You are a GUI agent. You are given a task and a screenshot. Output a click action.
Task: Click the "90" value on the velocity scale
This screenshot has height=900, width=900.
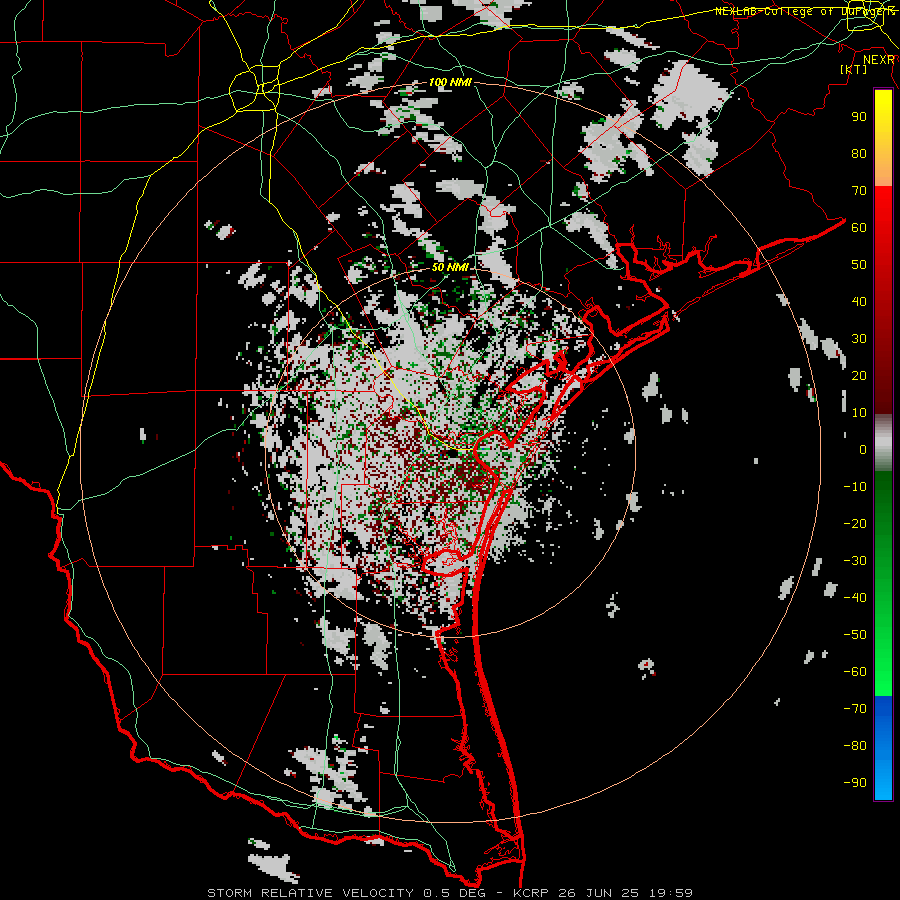tap(859, 117)
